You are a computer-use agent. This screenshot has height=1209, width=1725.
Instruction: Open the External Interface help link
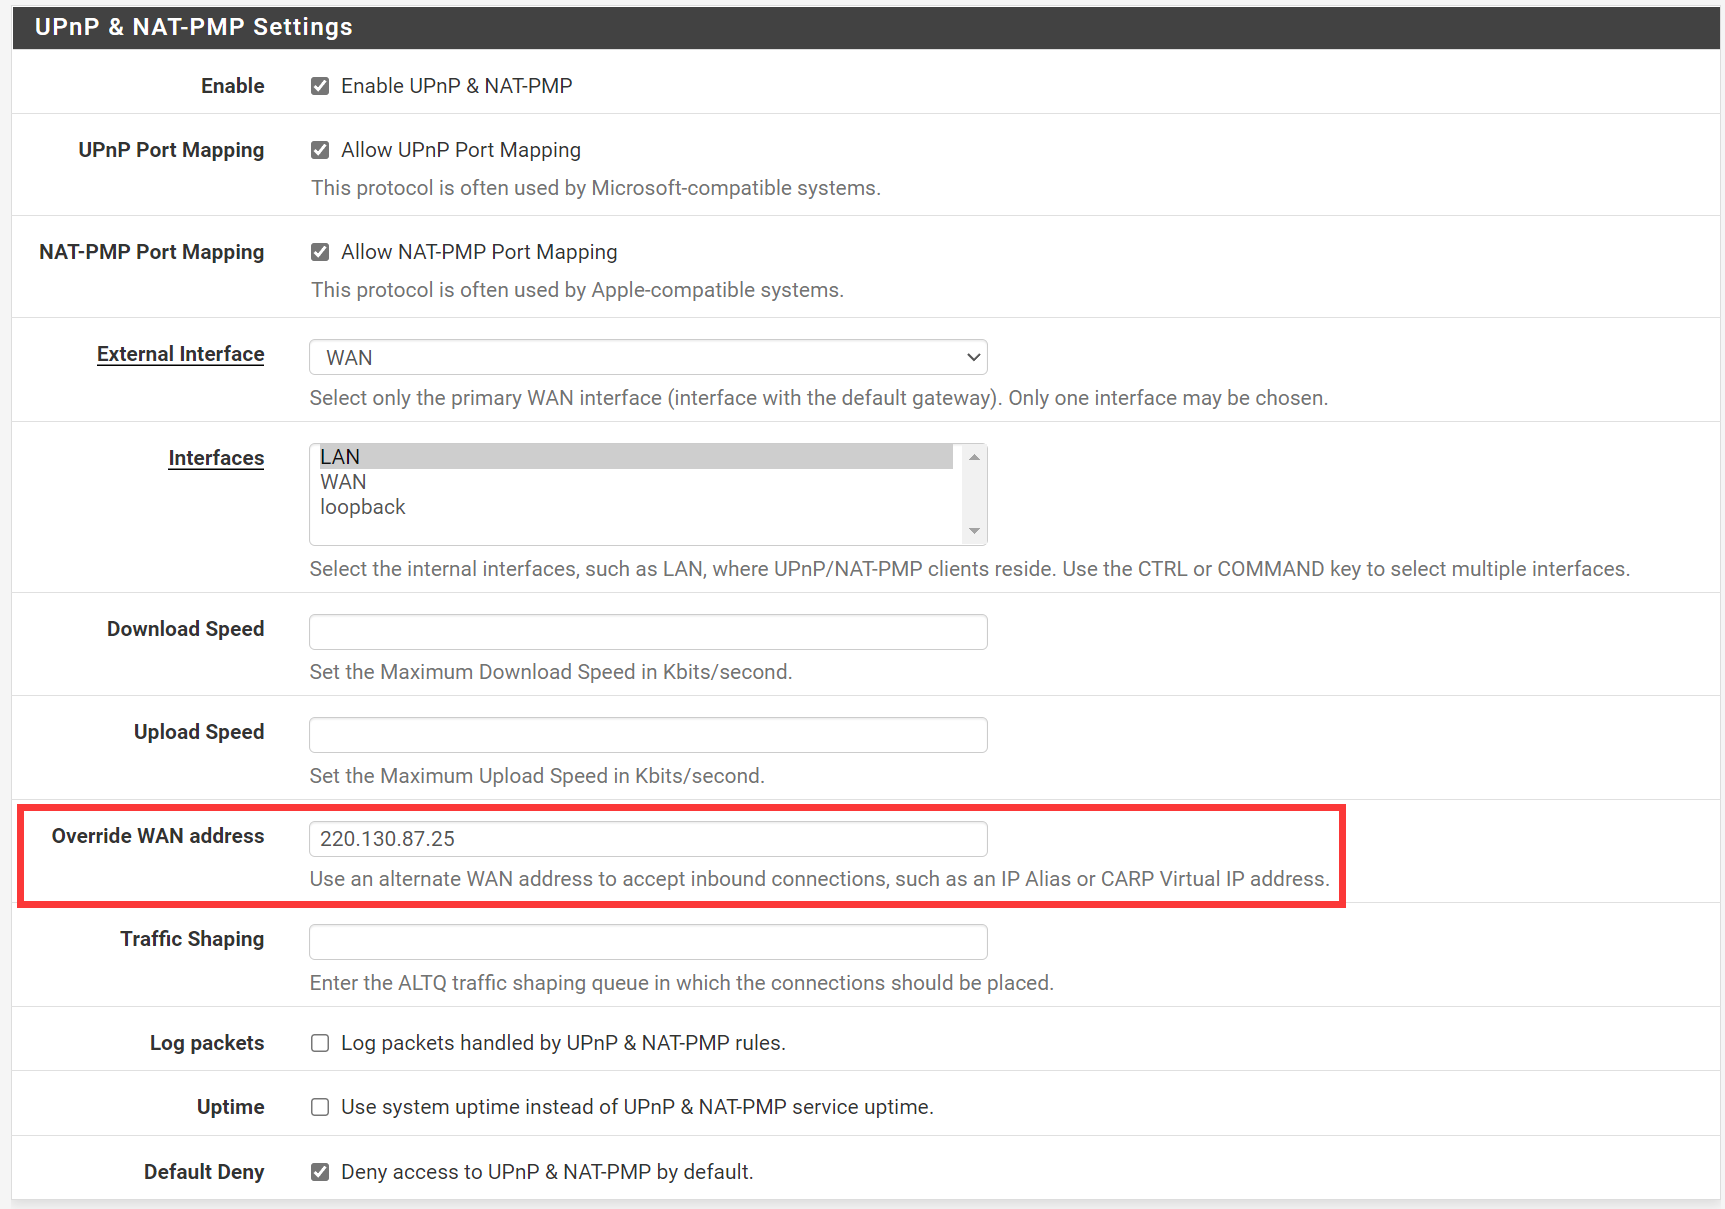[x=180, y=353]
